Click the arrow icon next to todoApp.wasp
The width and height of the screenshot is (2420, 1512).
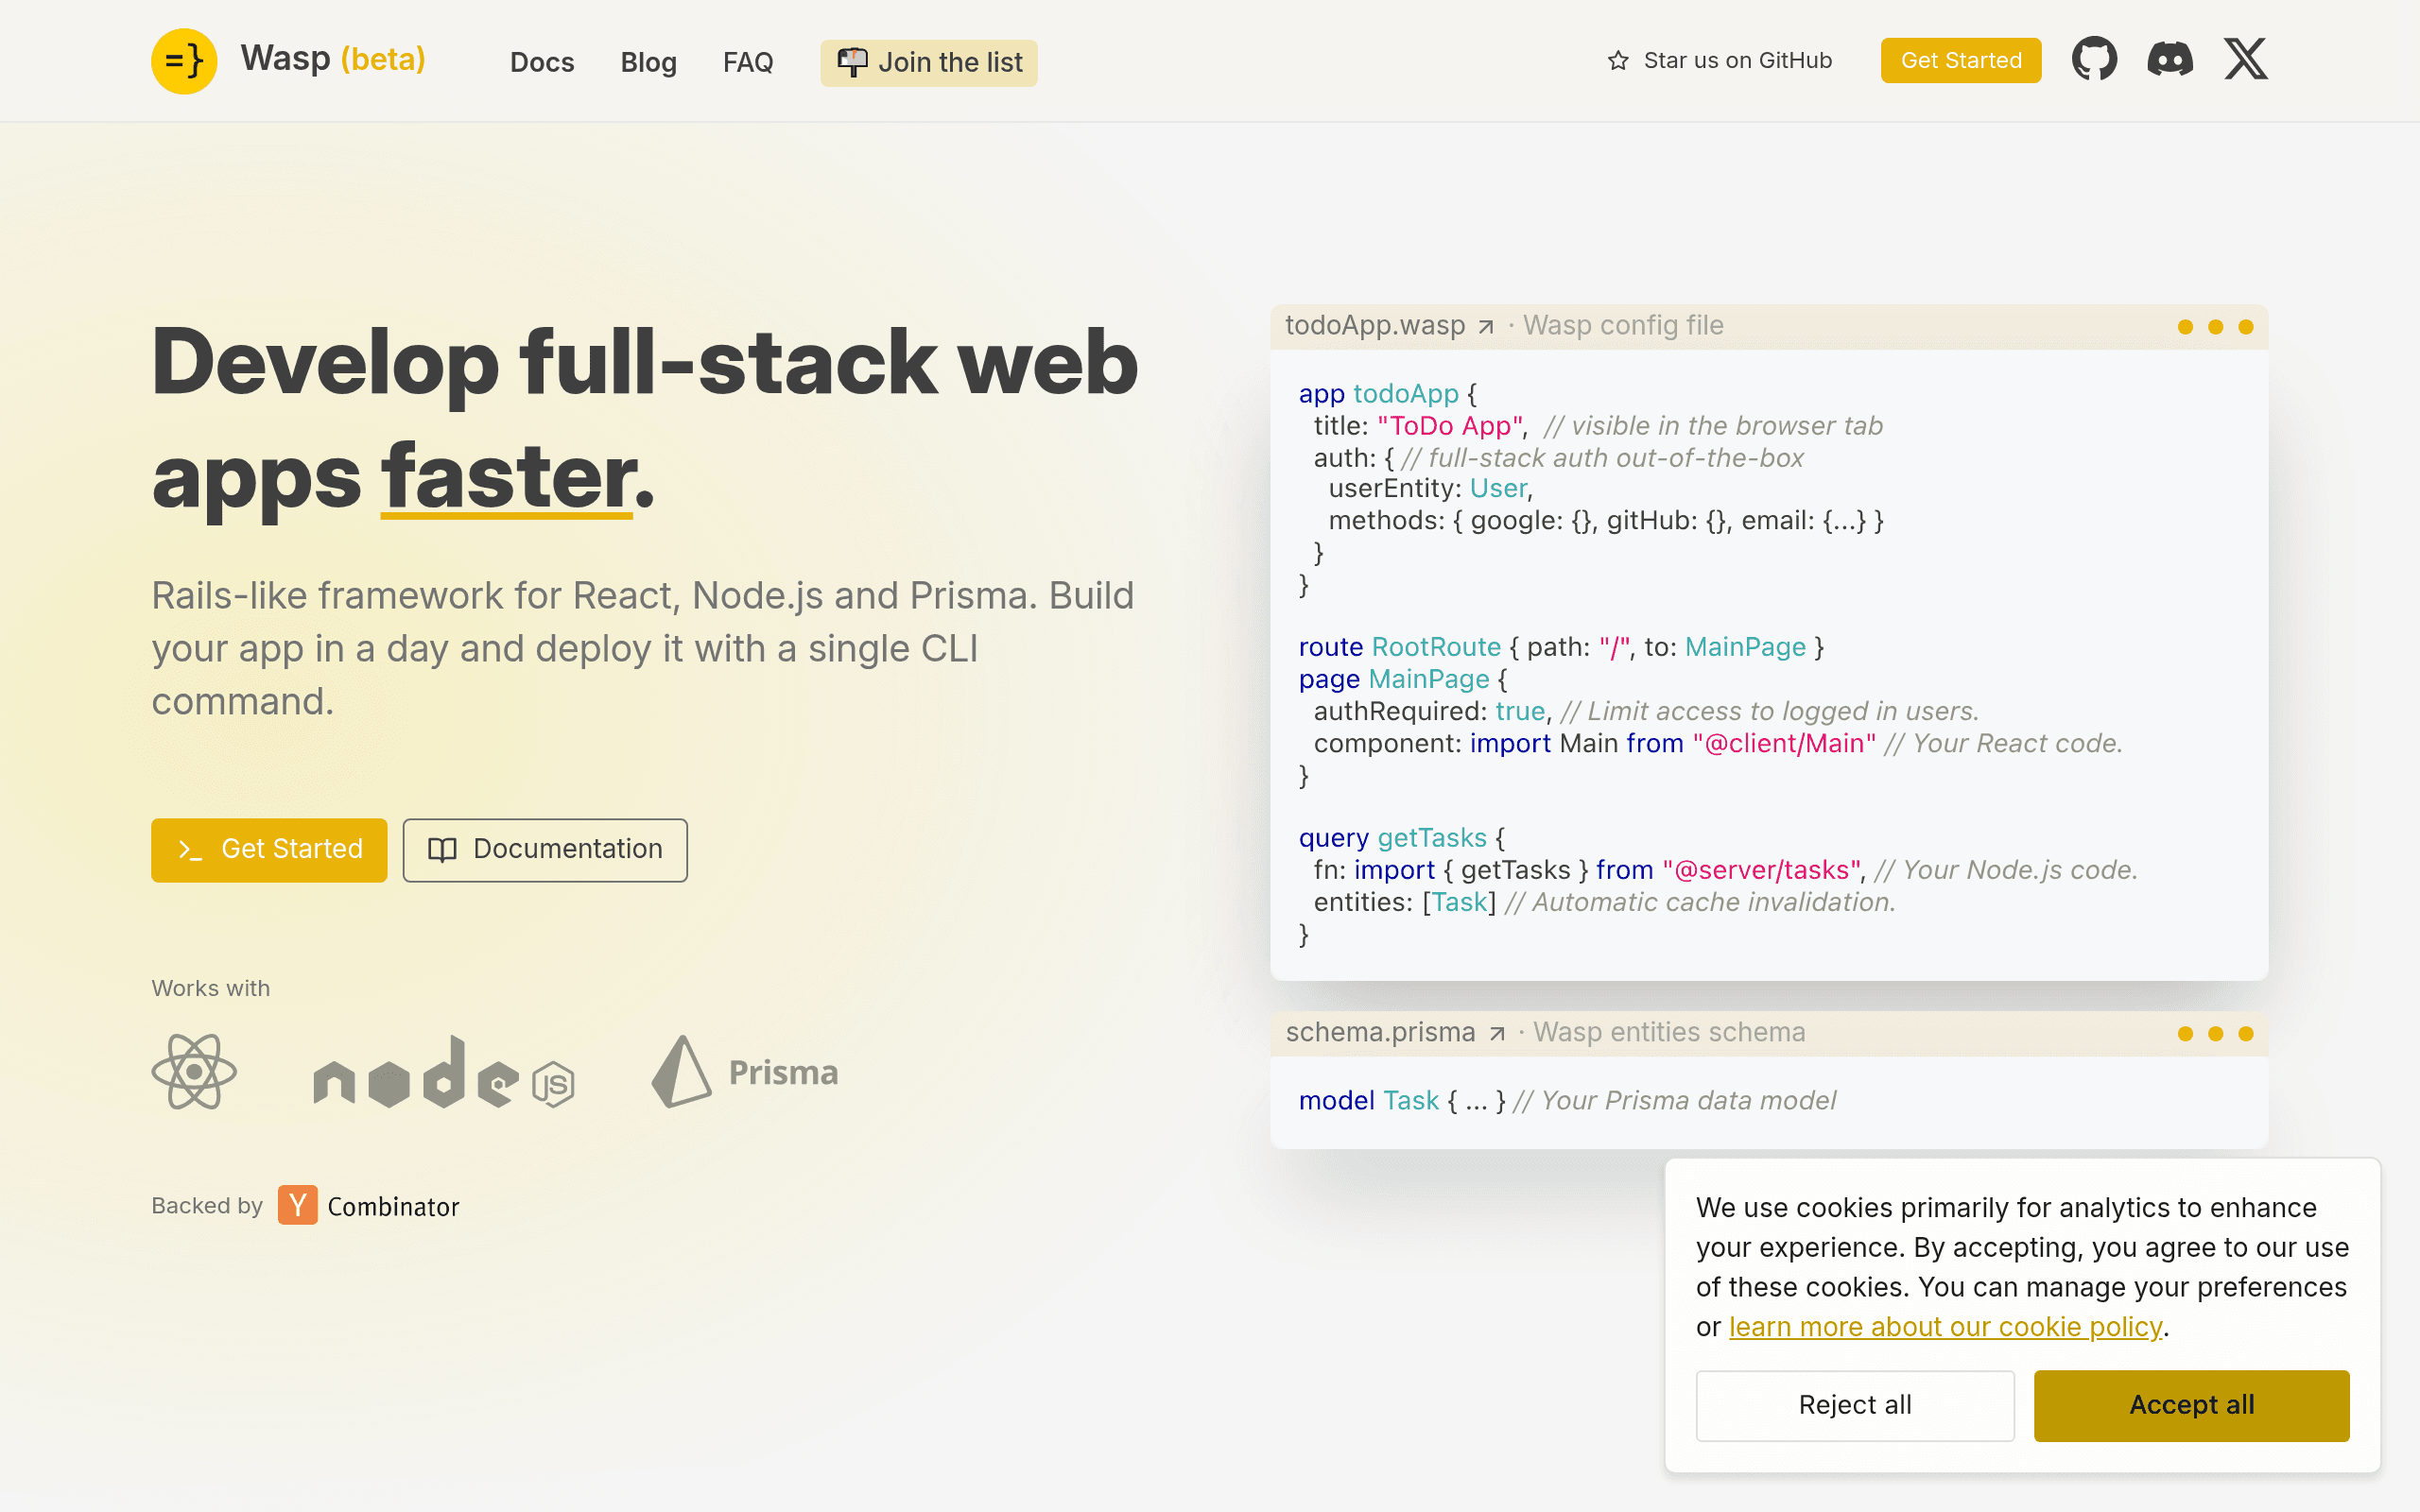[1486, 327]
